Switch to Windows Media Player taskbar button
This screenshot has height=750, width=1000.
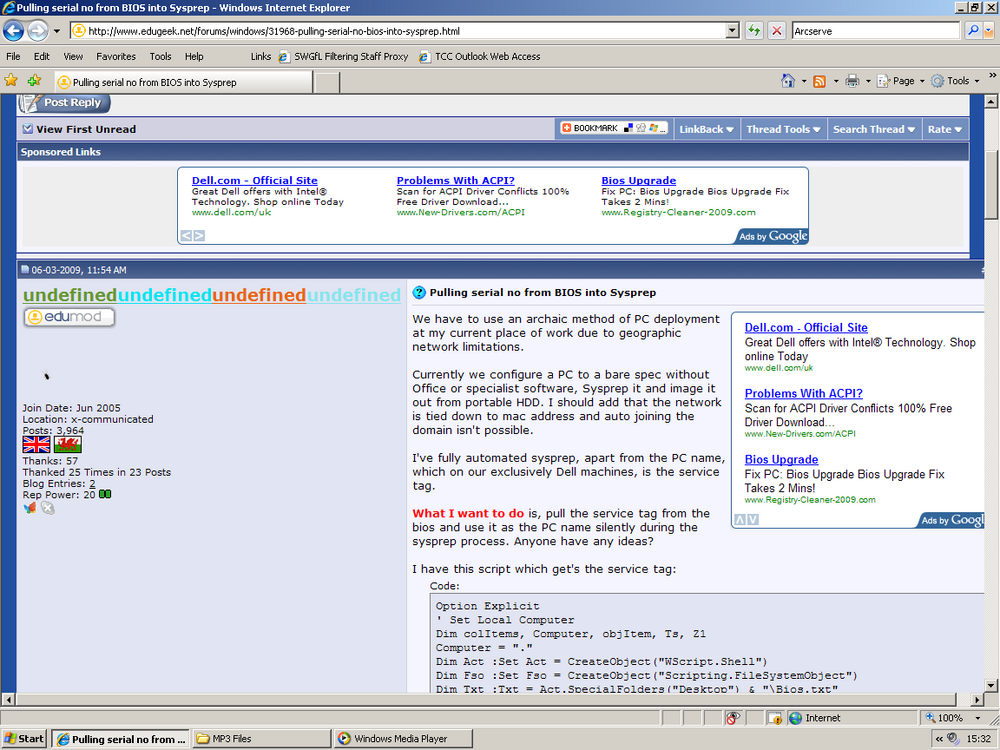(403, 739)
